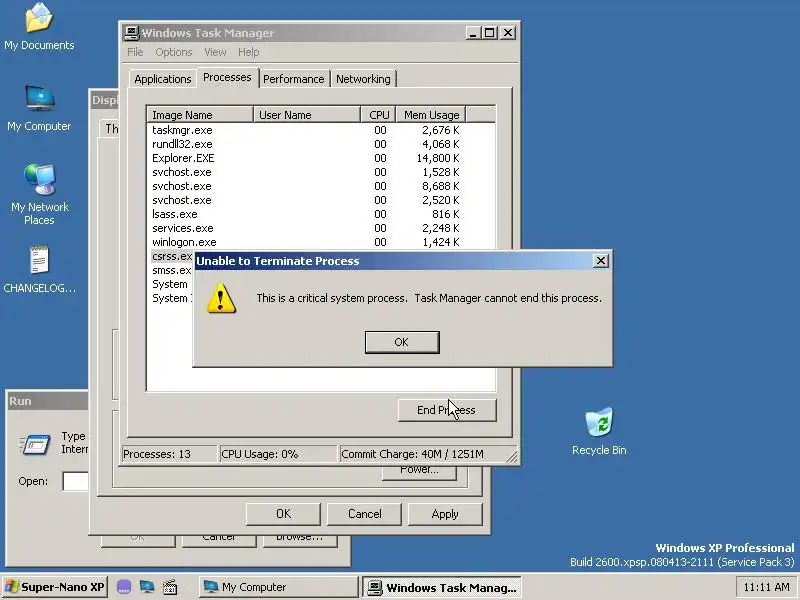This screenshot has height=600, width=800.
Task: Select svchost.exe using 8,688 K
Action: pos(320,186)
